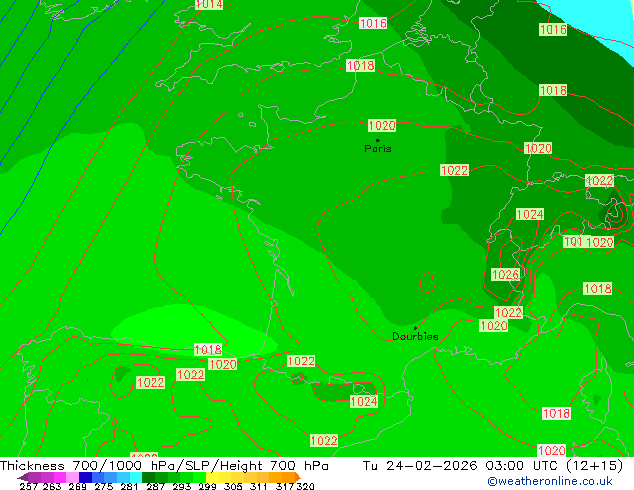This screenshot has height=490, width=634.
Task: Click the 1016 label over southeast England
Action: [x=373, y=23]
